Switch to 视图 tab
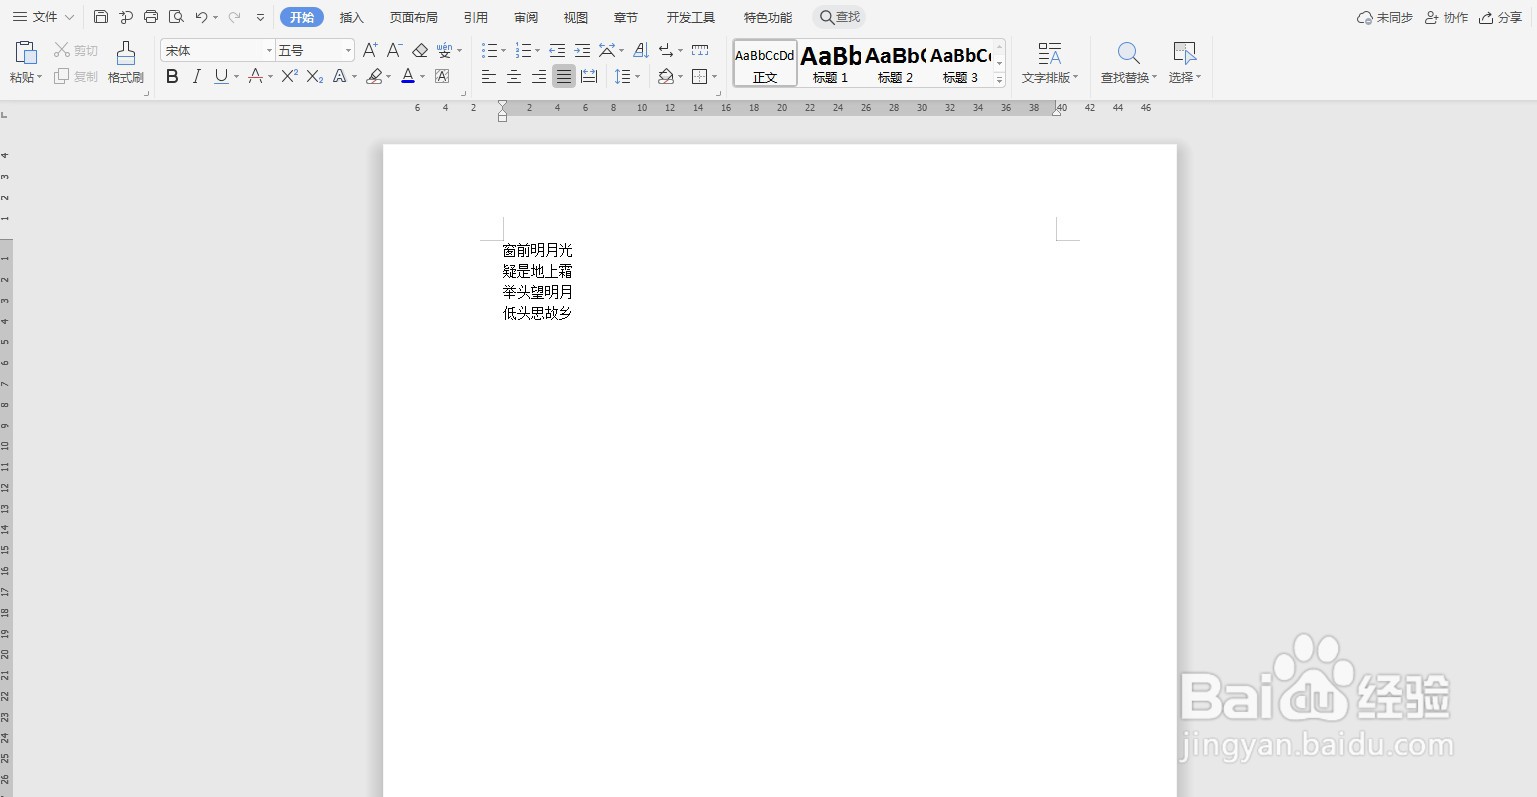Viewport: 1537px width, 797px height. click(576, 17)
